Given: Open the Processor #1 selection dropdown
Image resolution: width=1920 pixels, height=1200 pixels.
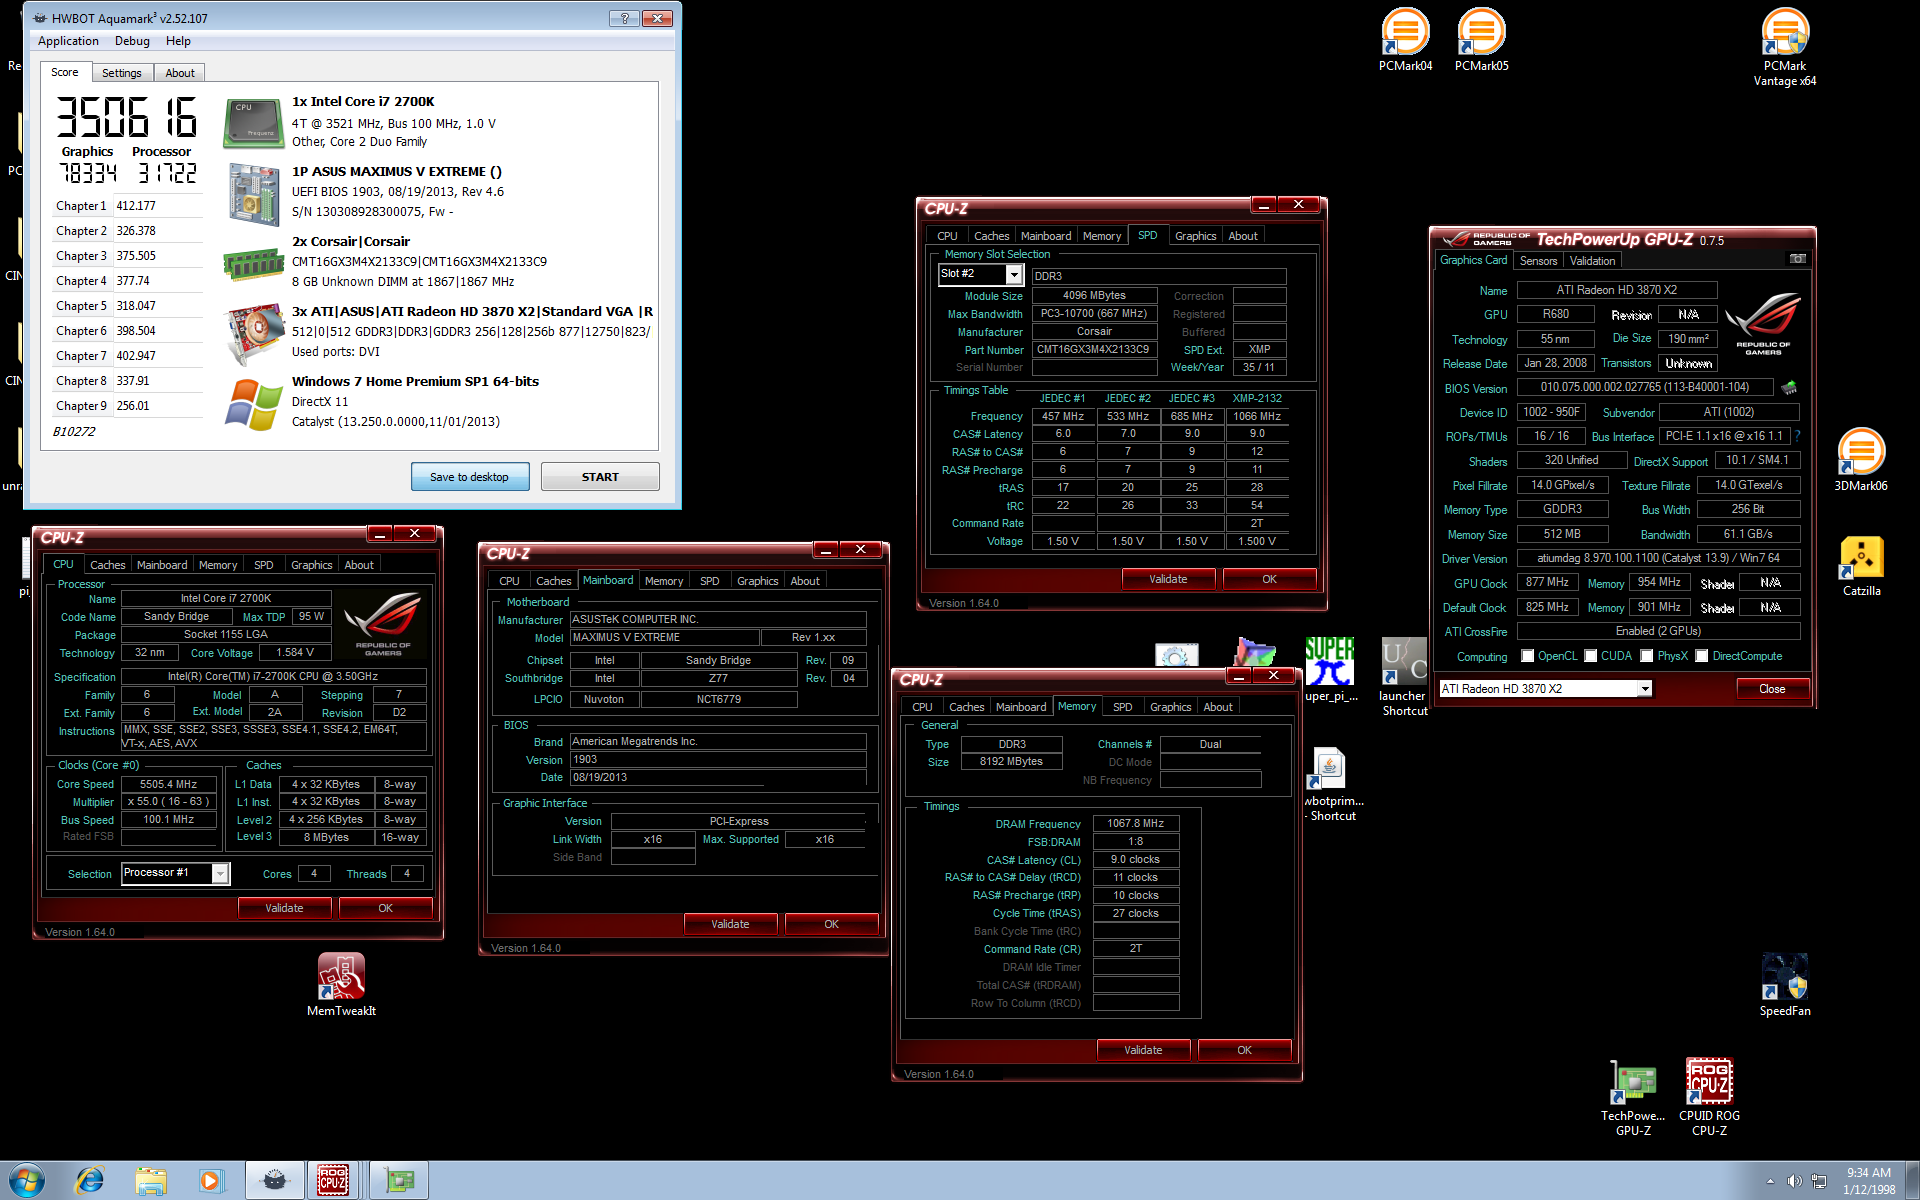Looking at the screenshot, I should click(x=220, y=873).
